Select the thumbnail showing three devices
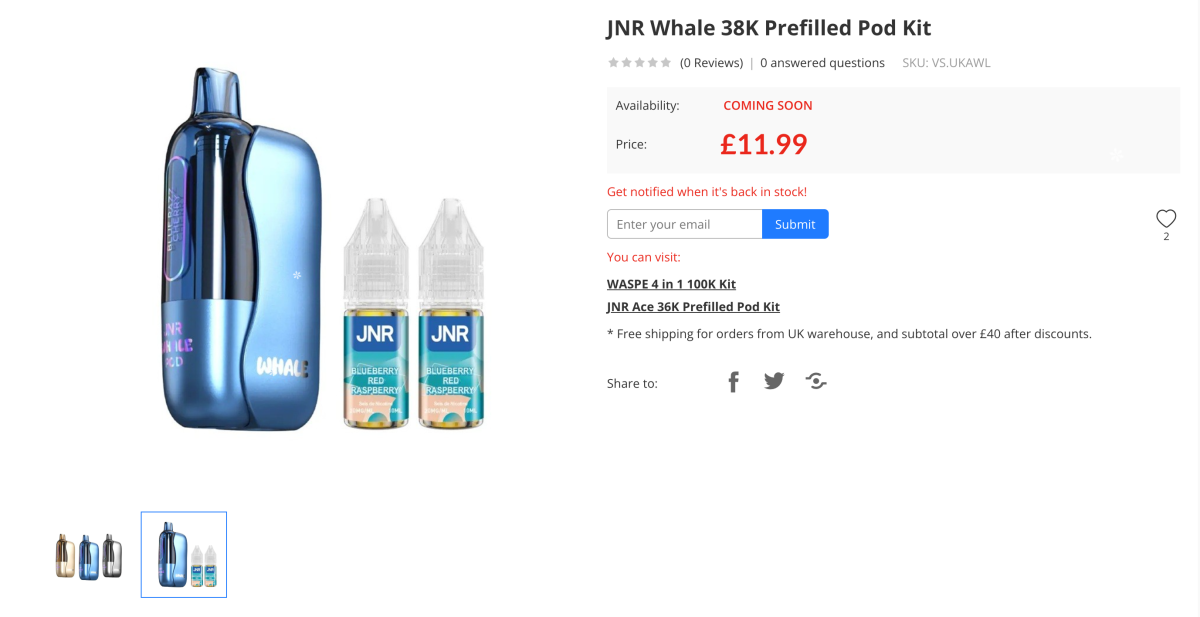 click(x=88, y=554)
